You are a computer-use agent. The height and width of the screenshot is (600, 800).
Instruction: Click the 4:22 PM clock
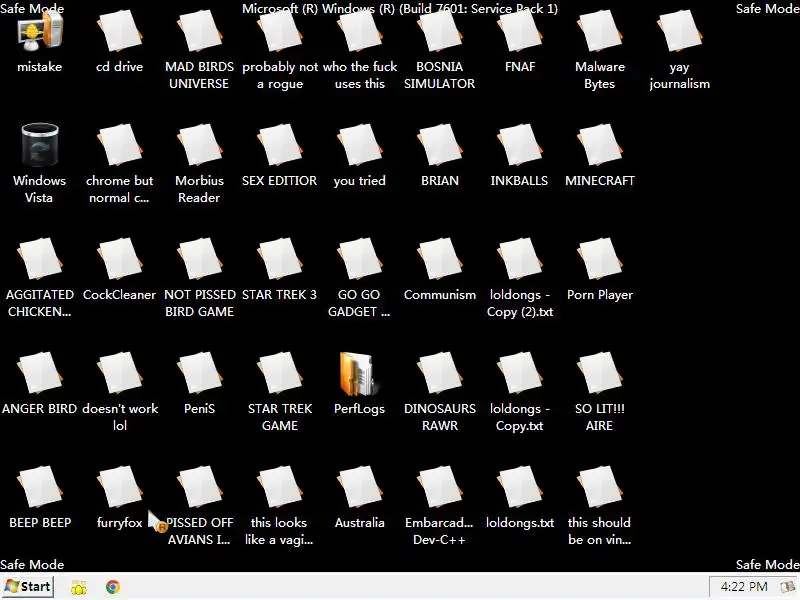(744, 587)
